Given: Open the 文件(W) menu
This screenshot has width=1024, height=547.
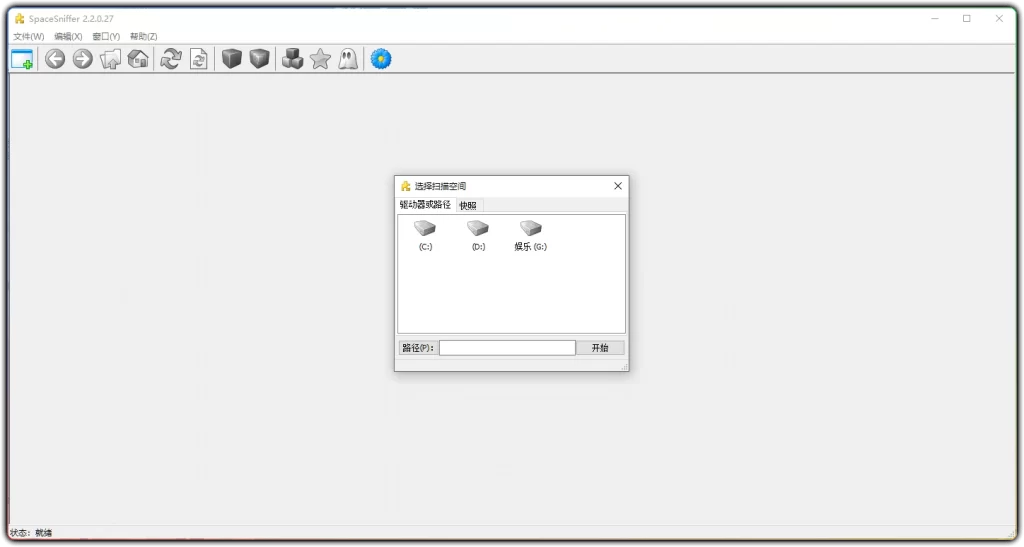Looking at the screenshot, I should point(29,37).
